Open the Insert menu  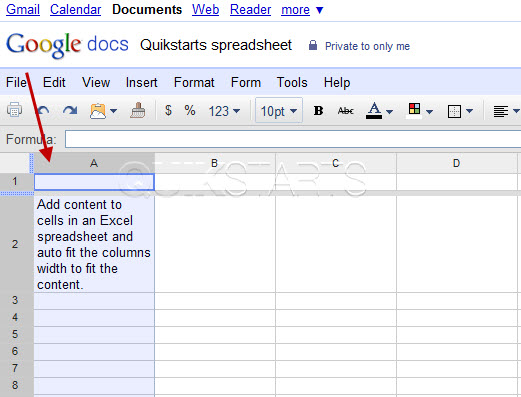141,82
